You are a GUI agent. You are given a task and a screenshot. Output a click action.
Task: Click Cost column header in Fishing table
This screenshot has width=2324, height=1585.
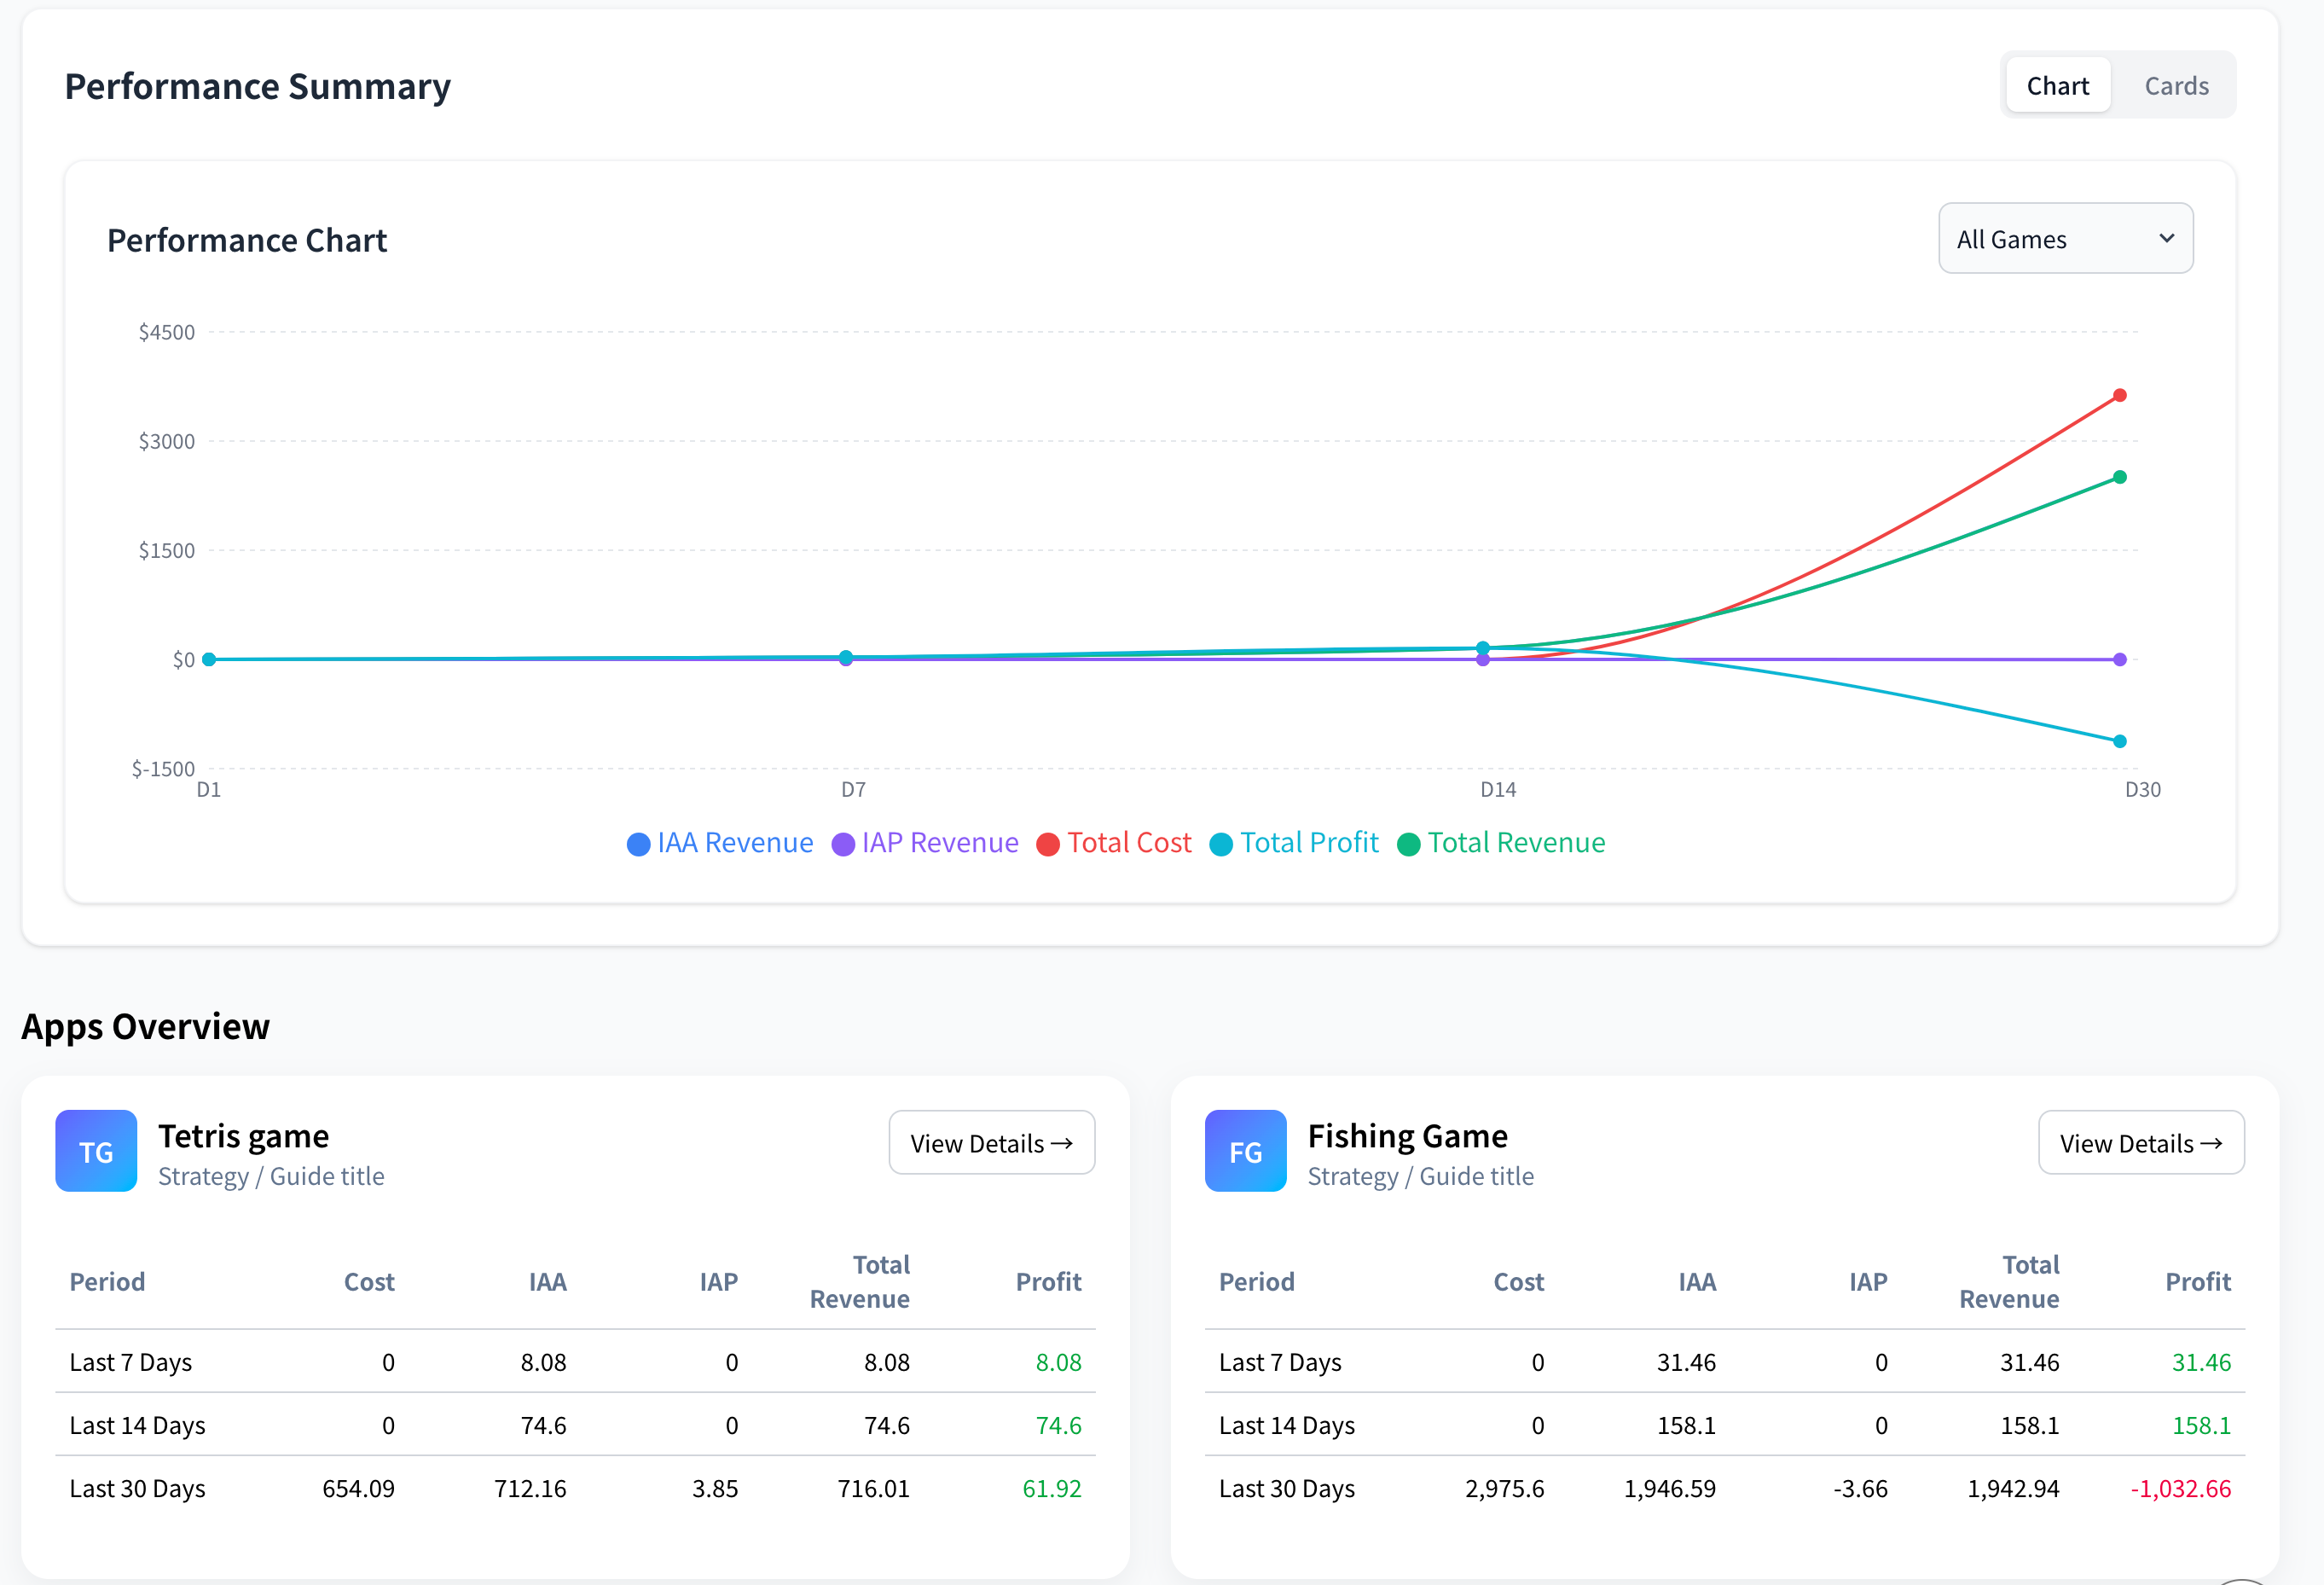[1518, 1282]
